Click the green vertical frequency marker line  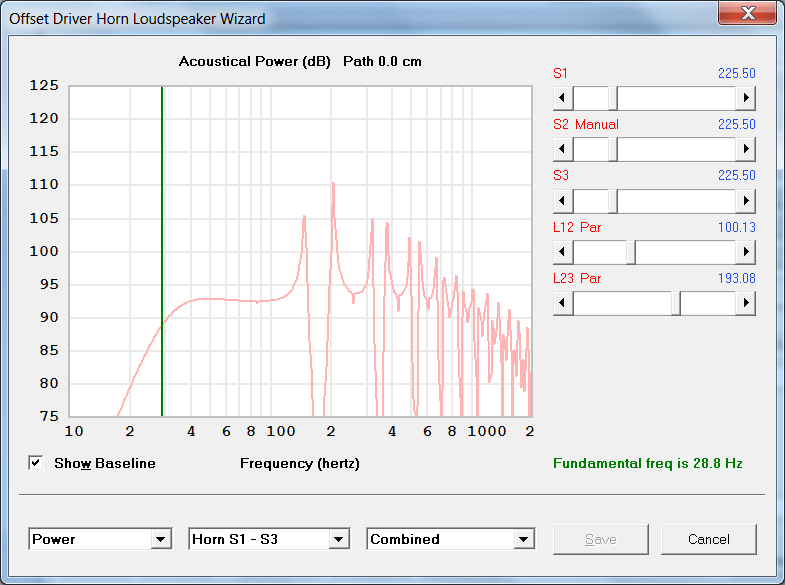pyautogui.click(x=162, y=251)
